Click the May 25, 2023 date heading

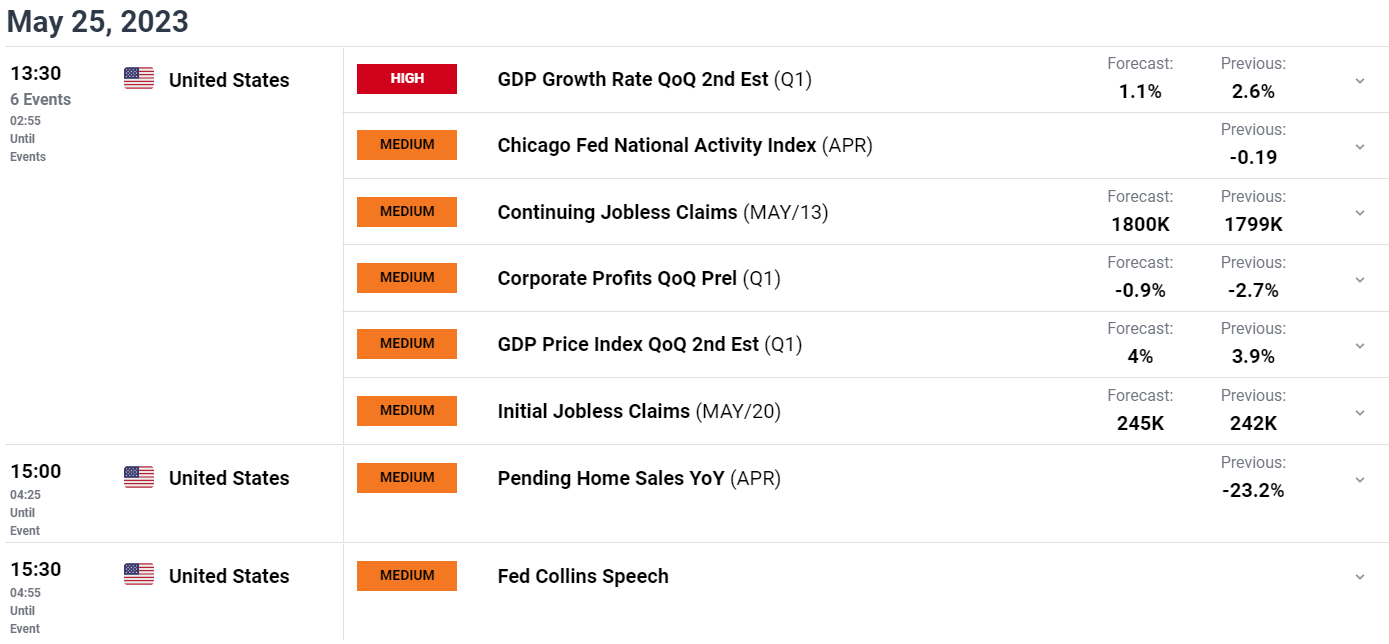(98, 21)
